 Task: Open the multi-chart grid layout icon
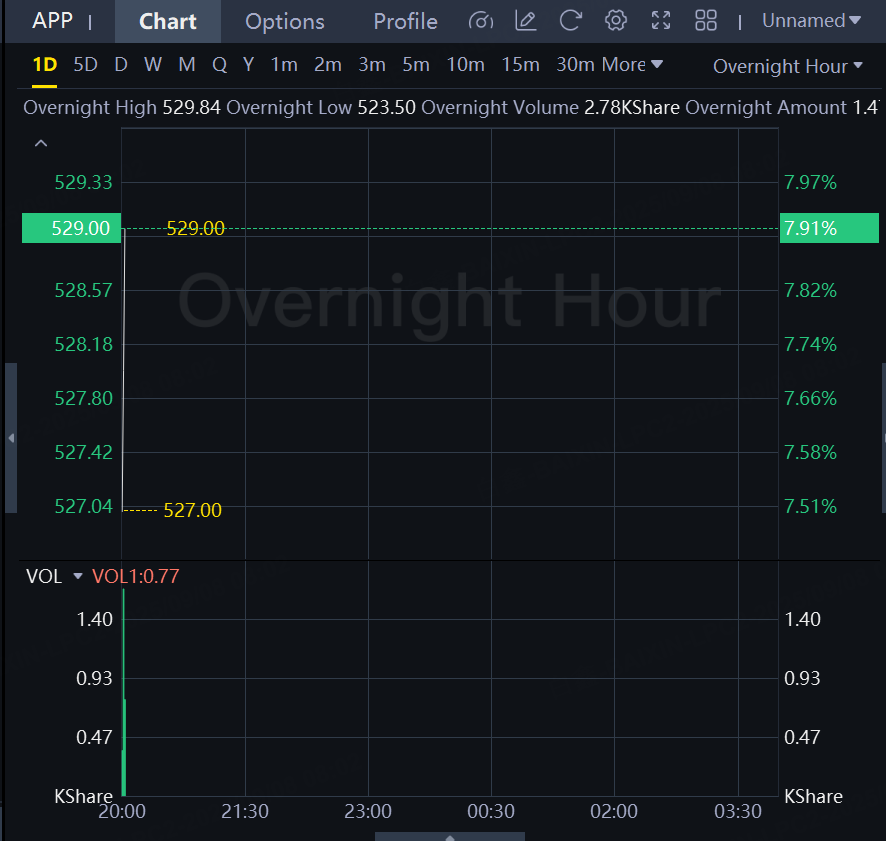point(706,21)
